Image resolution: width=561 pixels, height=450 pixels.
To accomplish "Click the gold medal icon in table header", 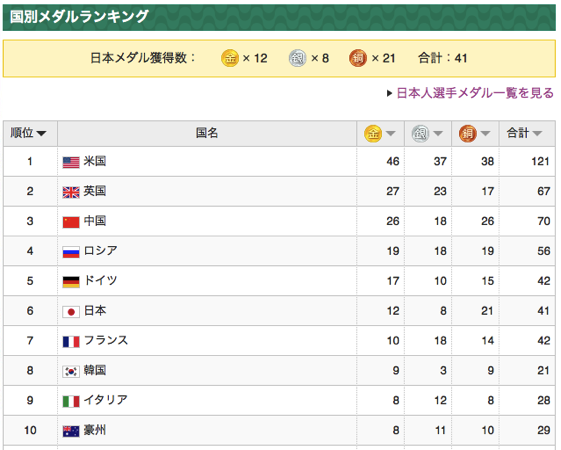I will [x=373, y=134].
